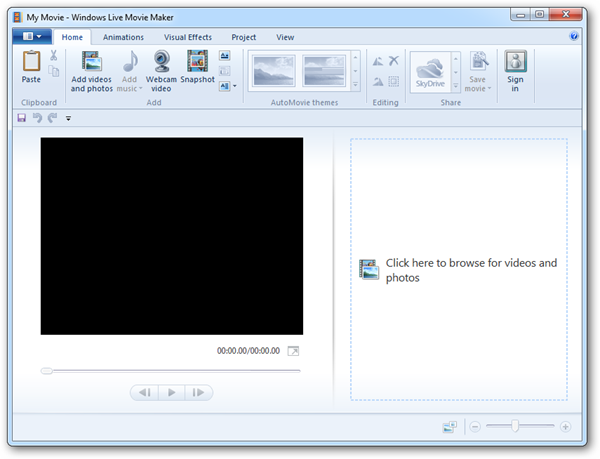Step to the next frame
This screenshot has height=459, width=600.
pos(198,393)
